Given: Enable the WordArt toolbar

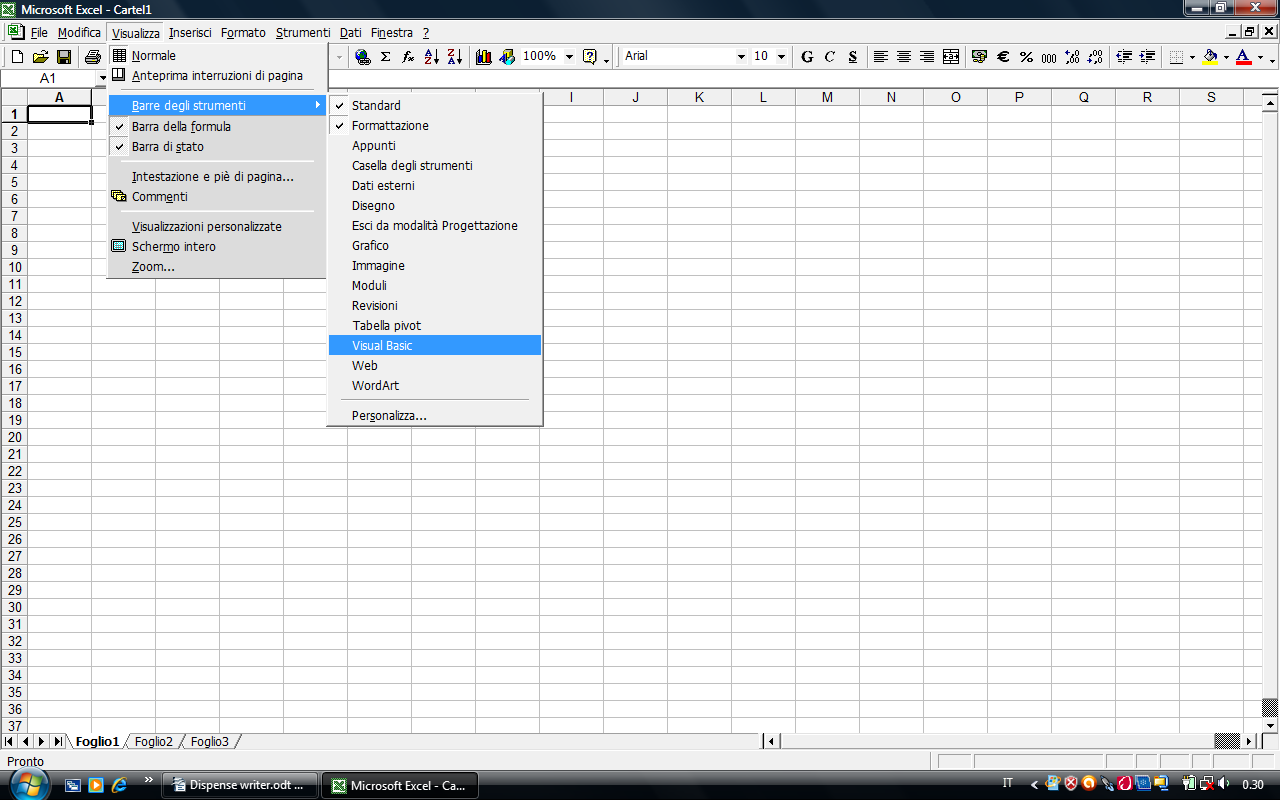Looking at the screenshot, I should 435,386.
